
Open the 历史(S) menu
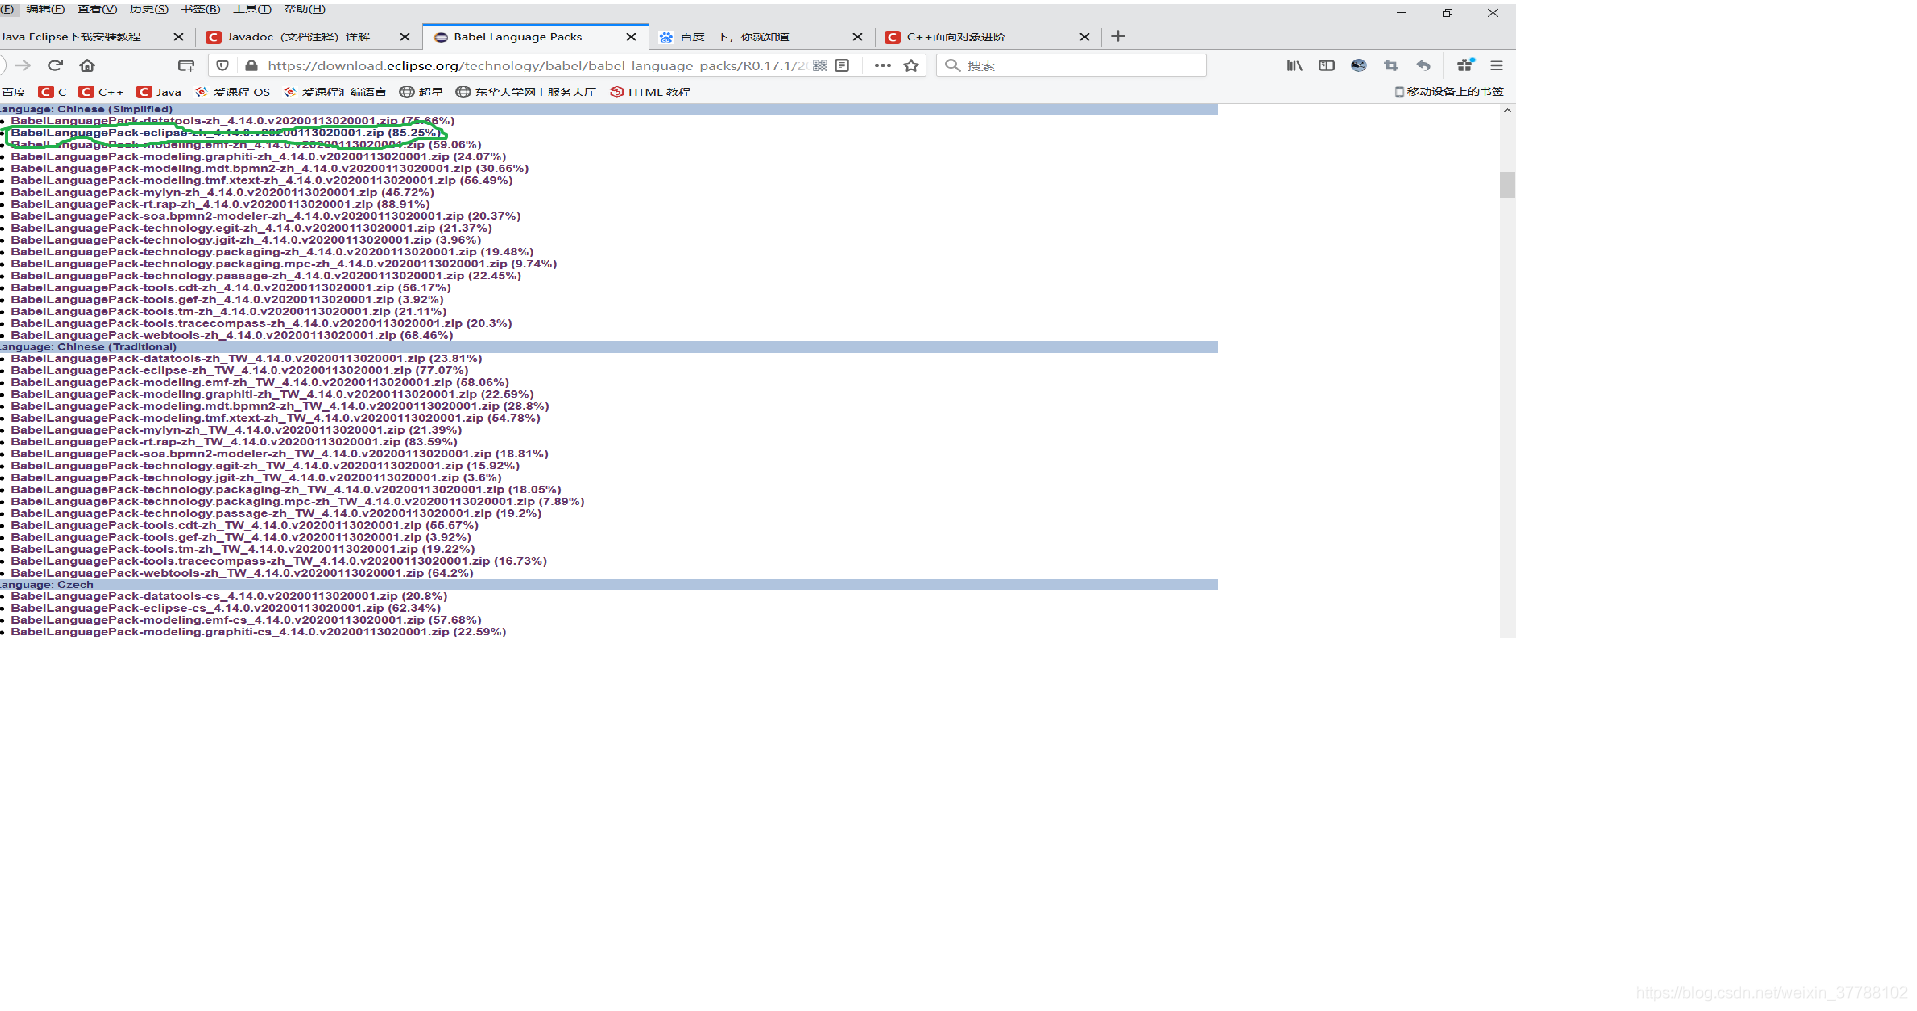(x=149, y=9)
